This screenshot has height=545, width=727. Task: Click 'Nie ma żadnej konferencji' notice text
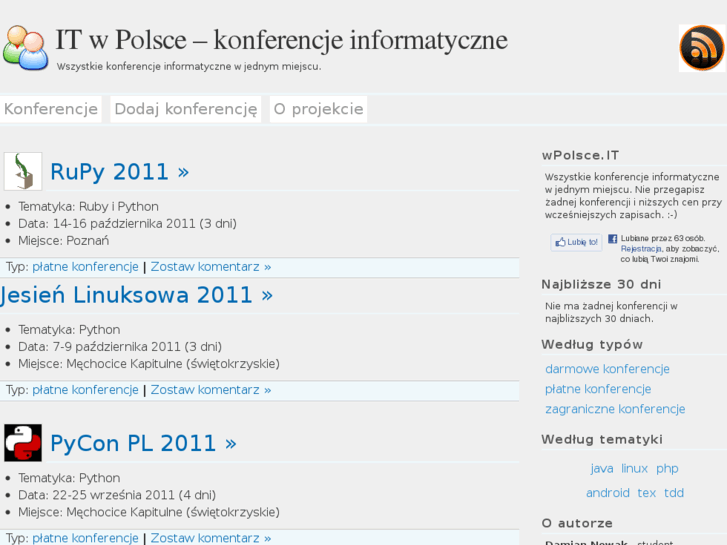coord(611,313)
